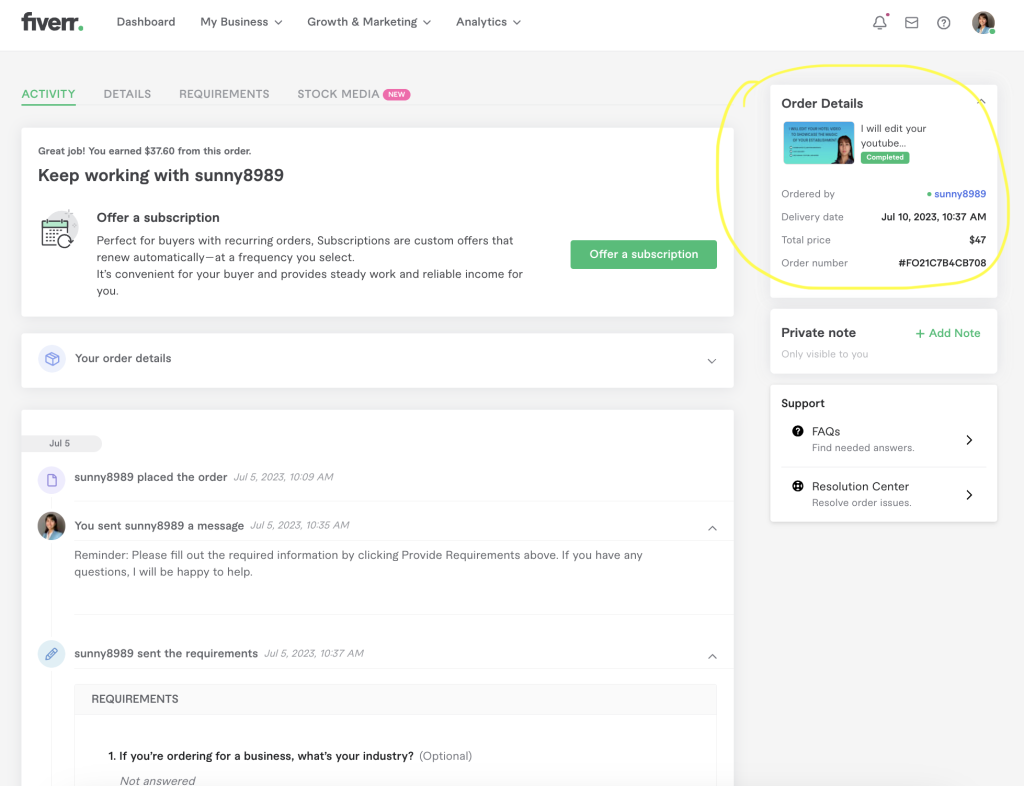Open the notifications bell icon
The height and width of the screenshot is (786, 1024).
click(880, 22)
